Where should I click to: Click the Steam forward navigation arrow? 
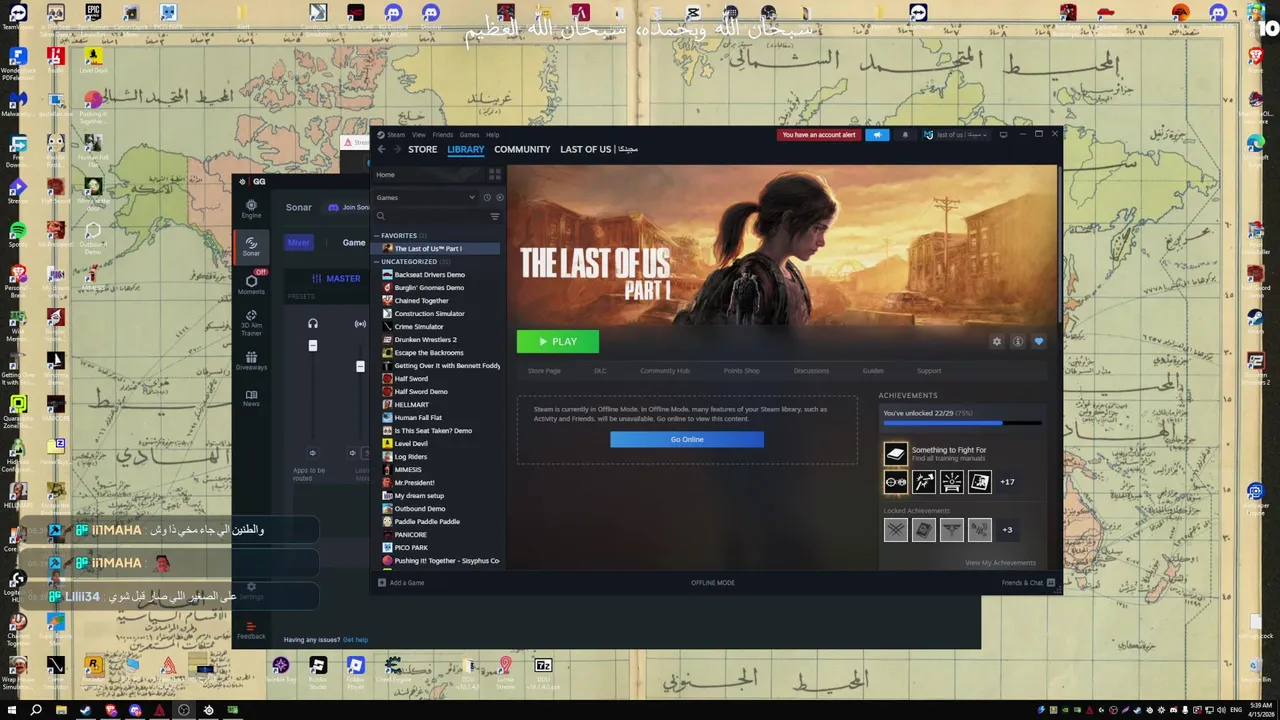(397, 149)
